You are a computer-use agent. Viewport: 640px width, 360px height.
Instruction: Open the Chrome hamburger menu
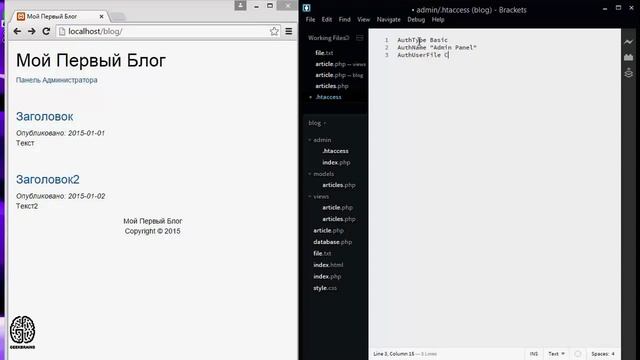(x=289, y=31)
